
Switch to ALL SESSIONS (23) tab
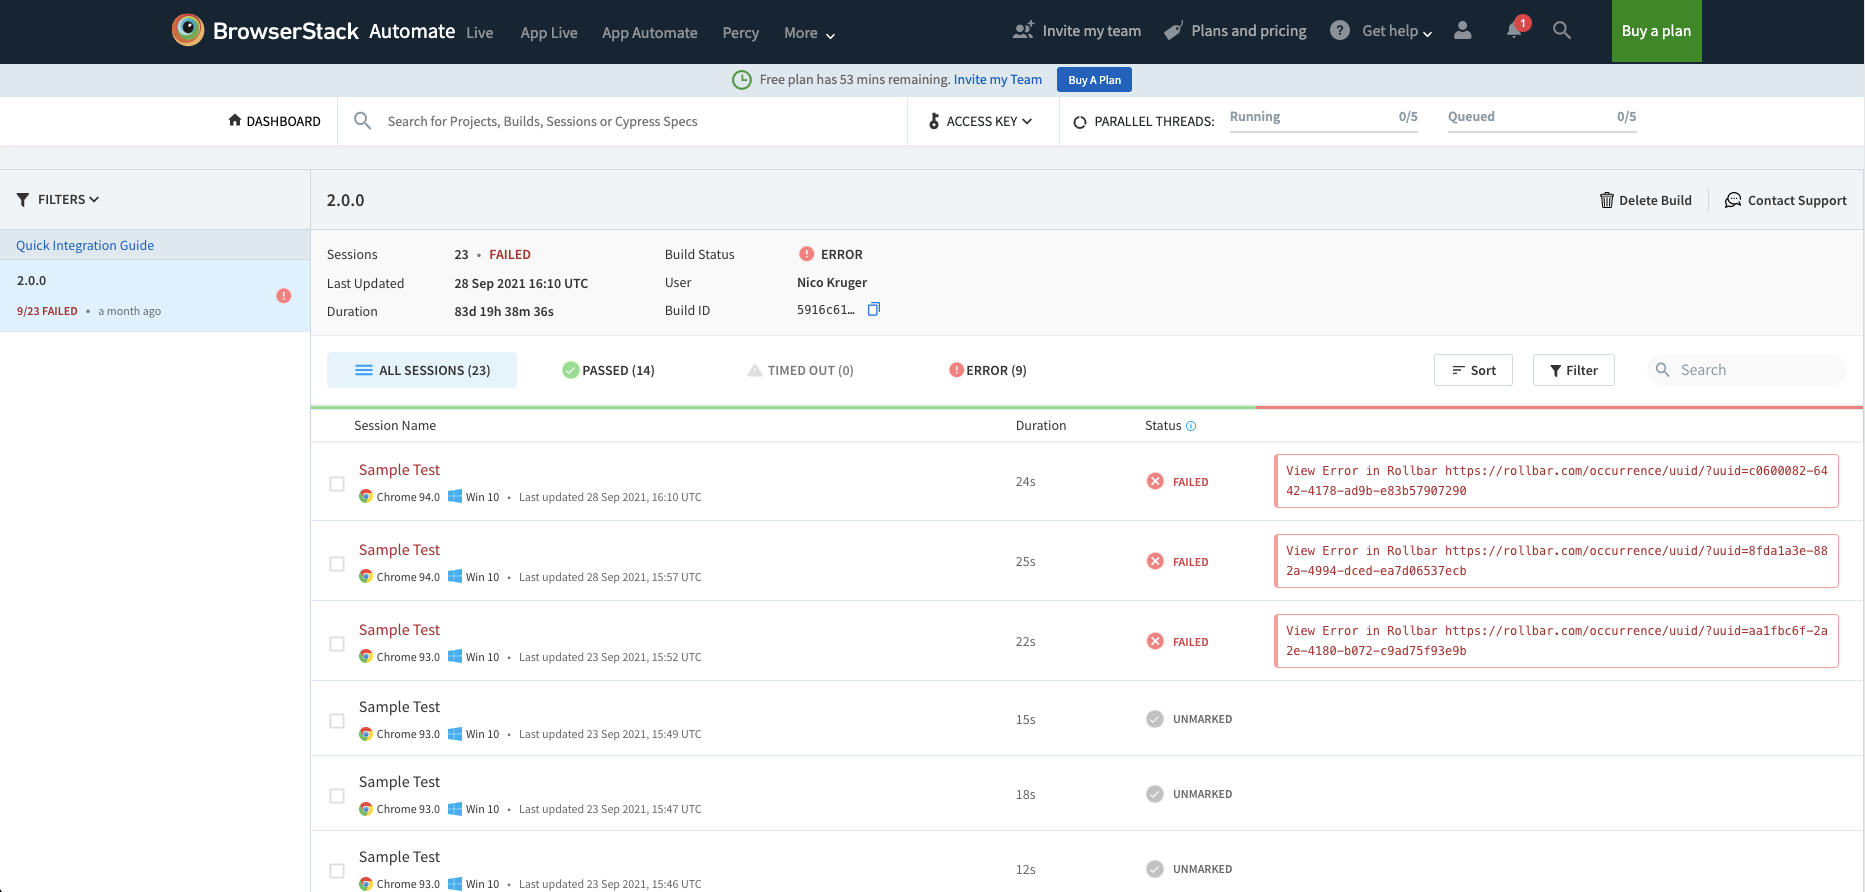(422, 370)
